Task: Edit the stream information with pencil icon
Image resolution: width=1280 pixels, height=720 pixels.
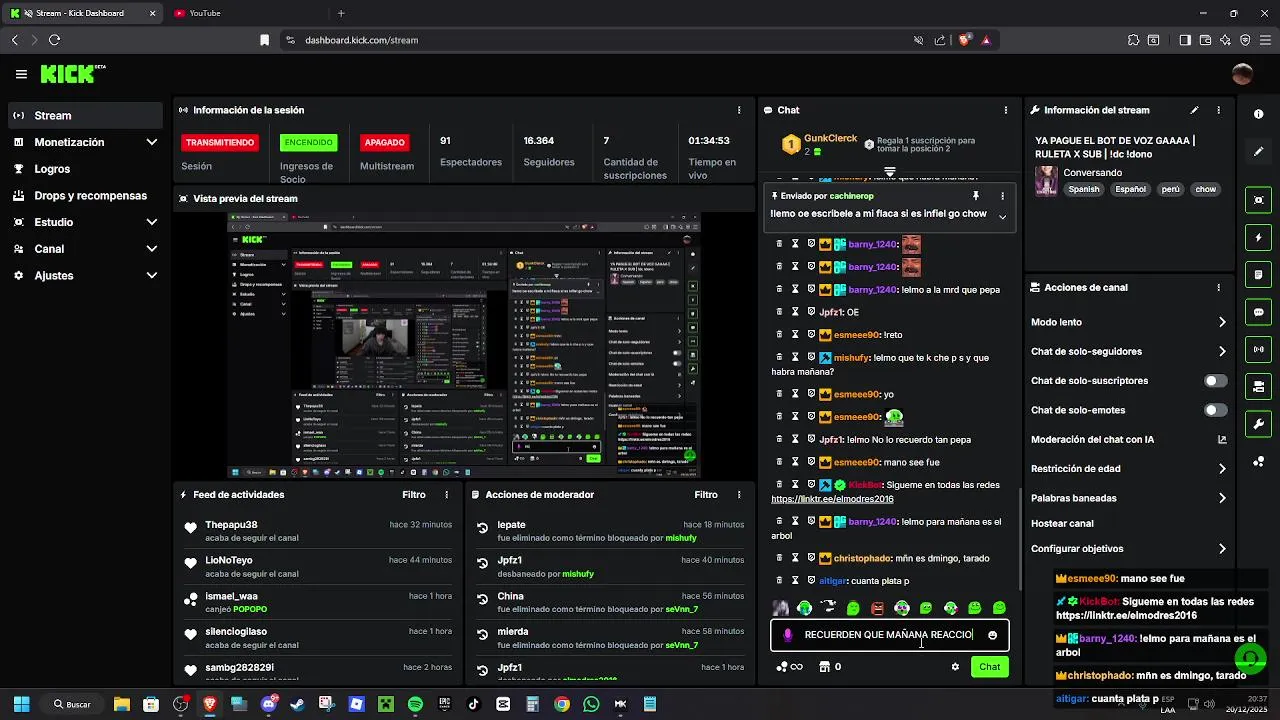Action: (x=1194, y=110)
